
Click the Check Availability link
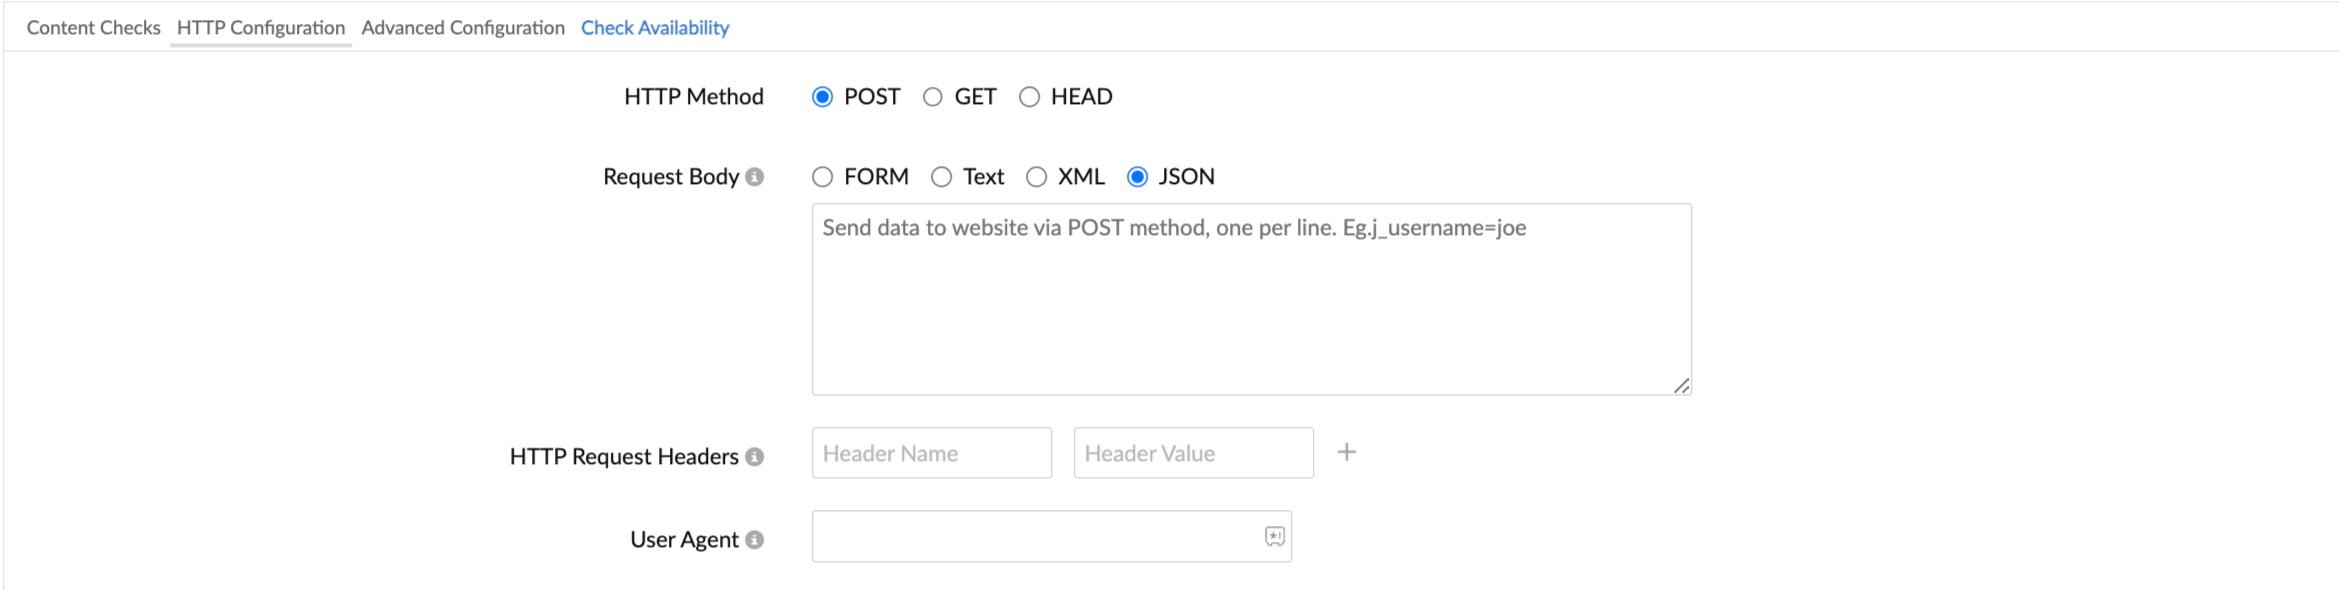[x=655, y=28]
